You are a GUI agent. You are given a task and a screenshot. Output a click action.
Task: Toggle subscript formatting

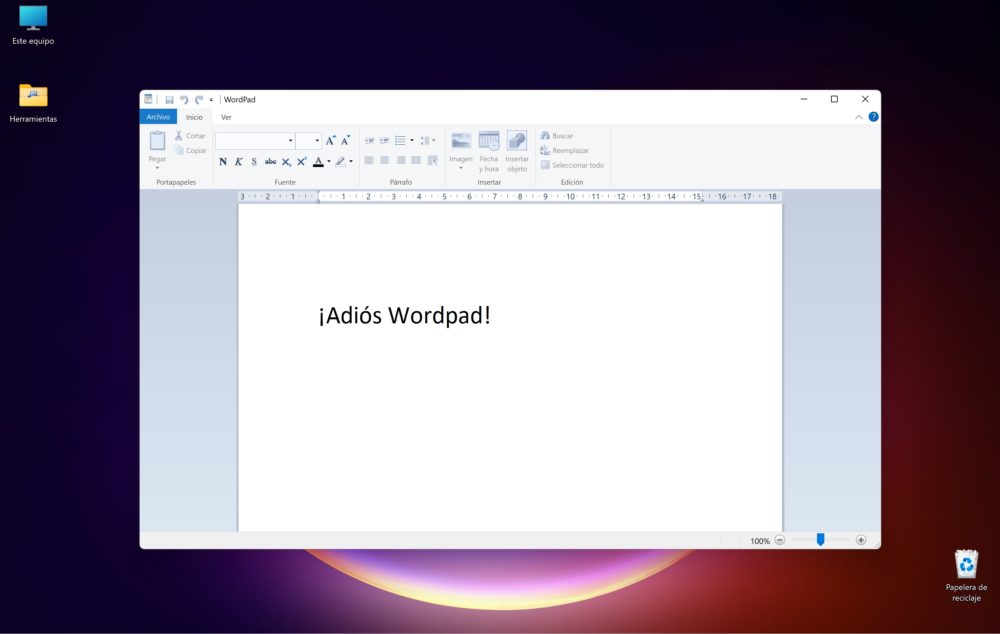click(x=286, y=161)
